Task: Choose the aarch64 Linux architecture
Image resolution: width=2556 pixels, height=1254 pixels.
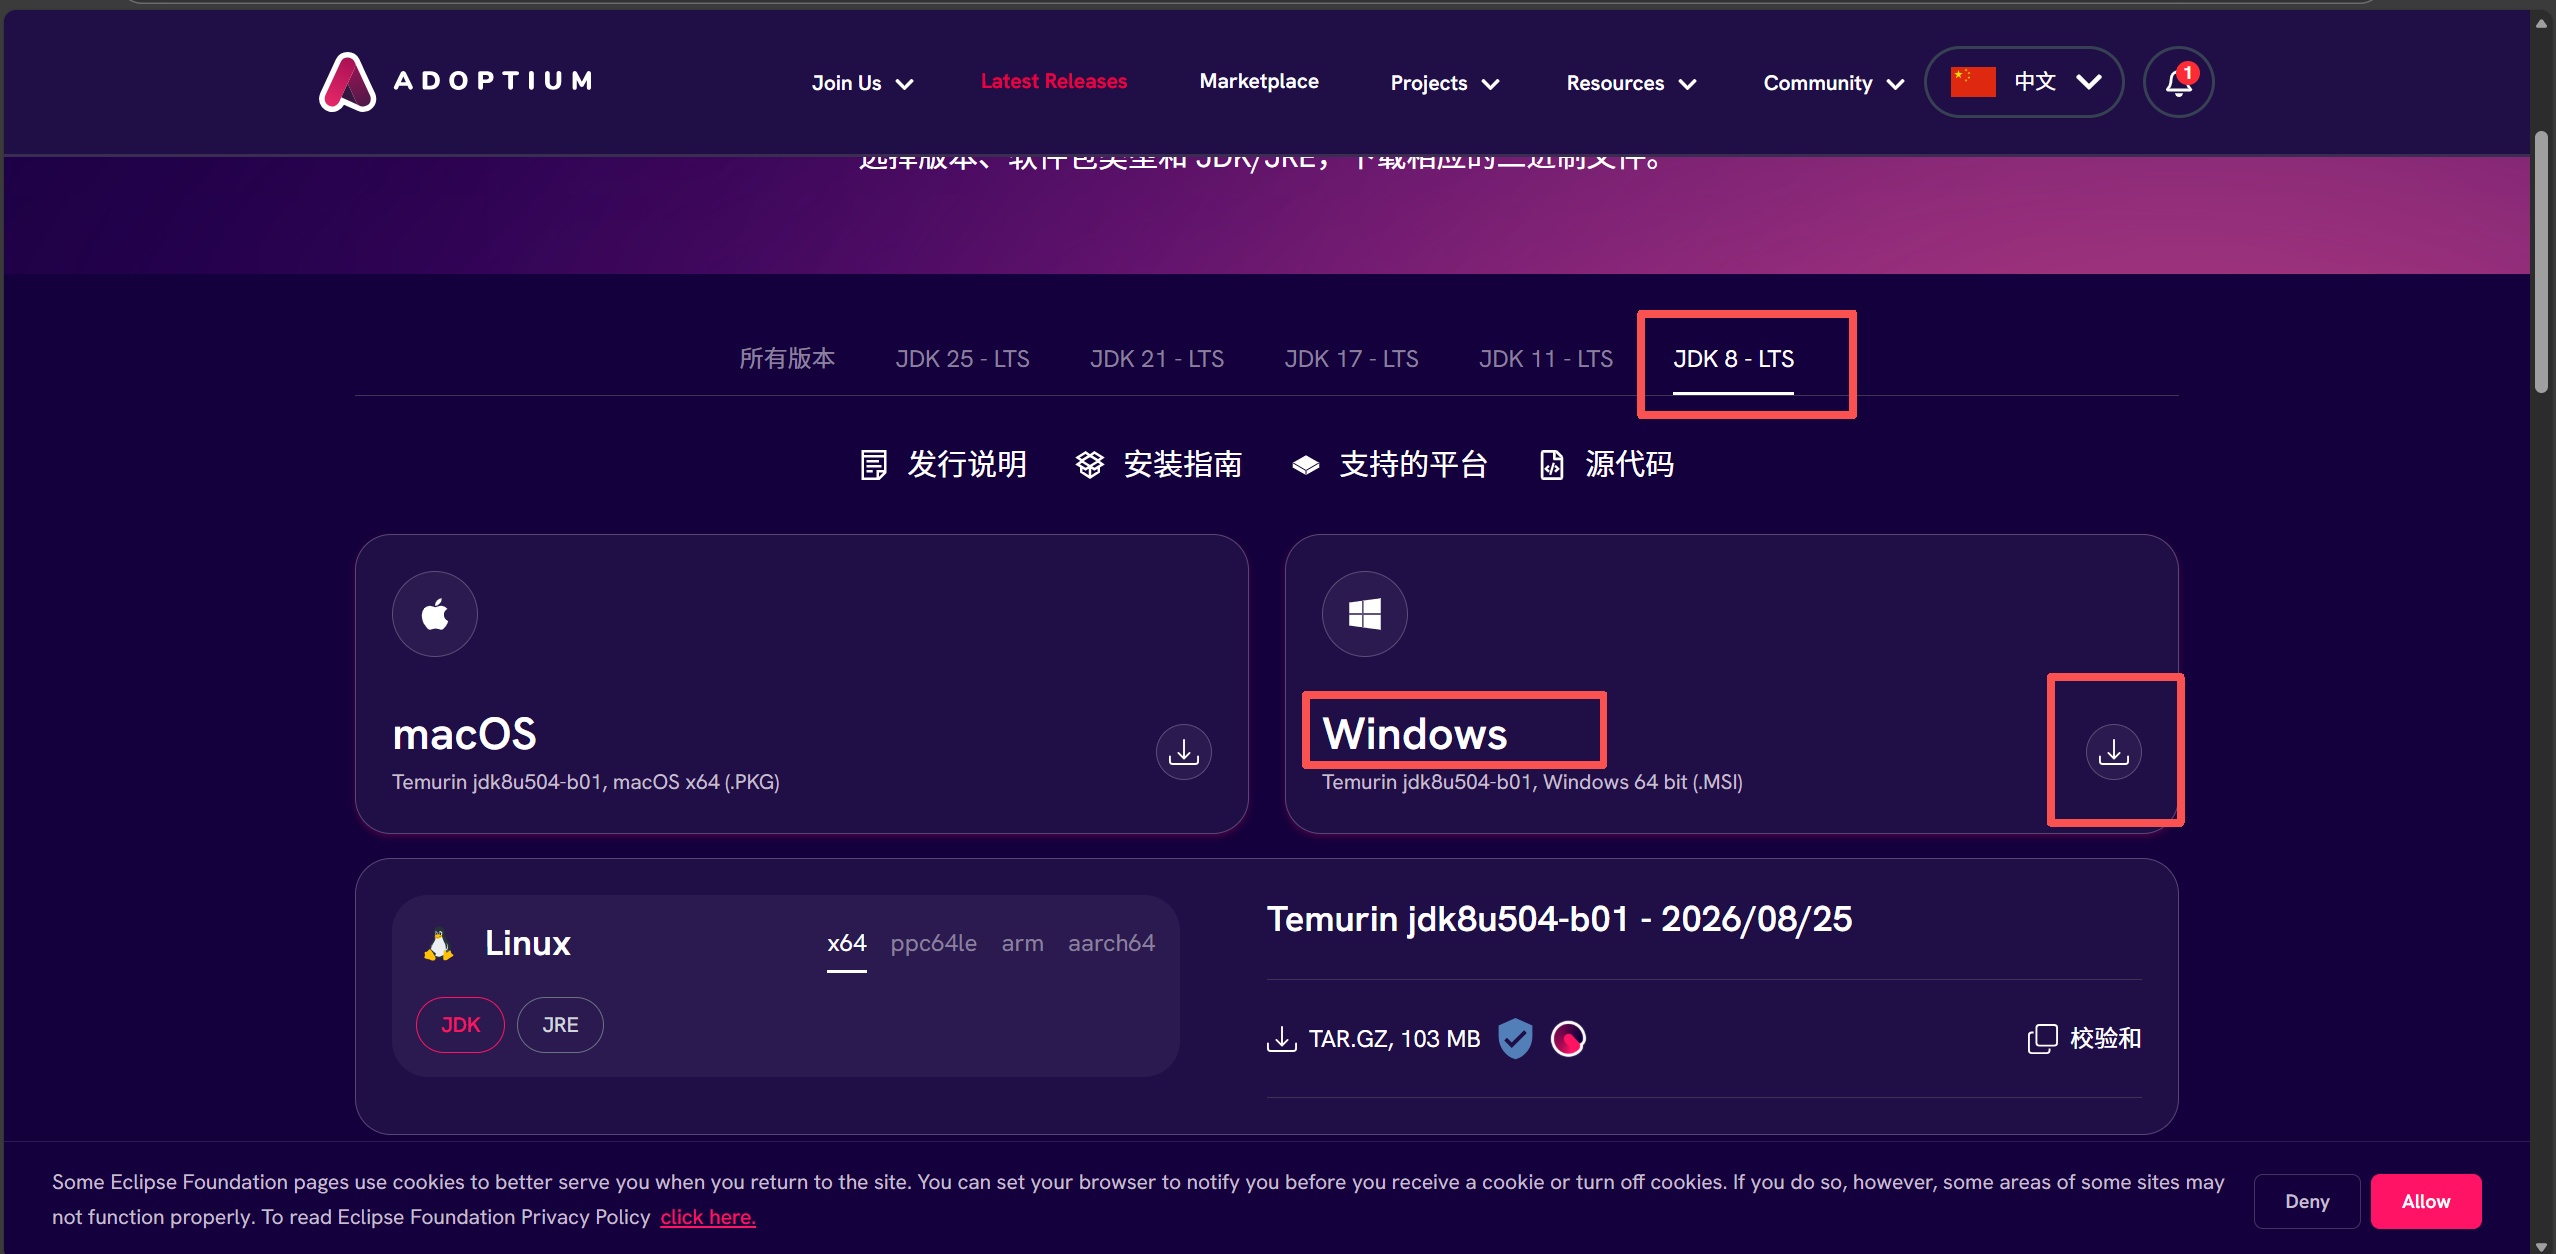Action: click(x=1111, y=943)
